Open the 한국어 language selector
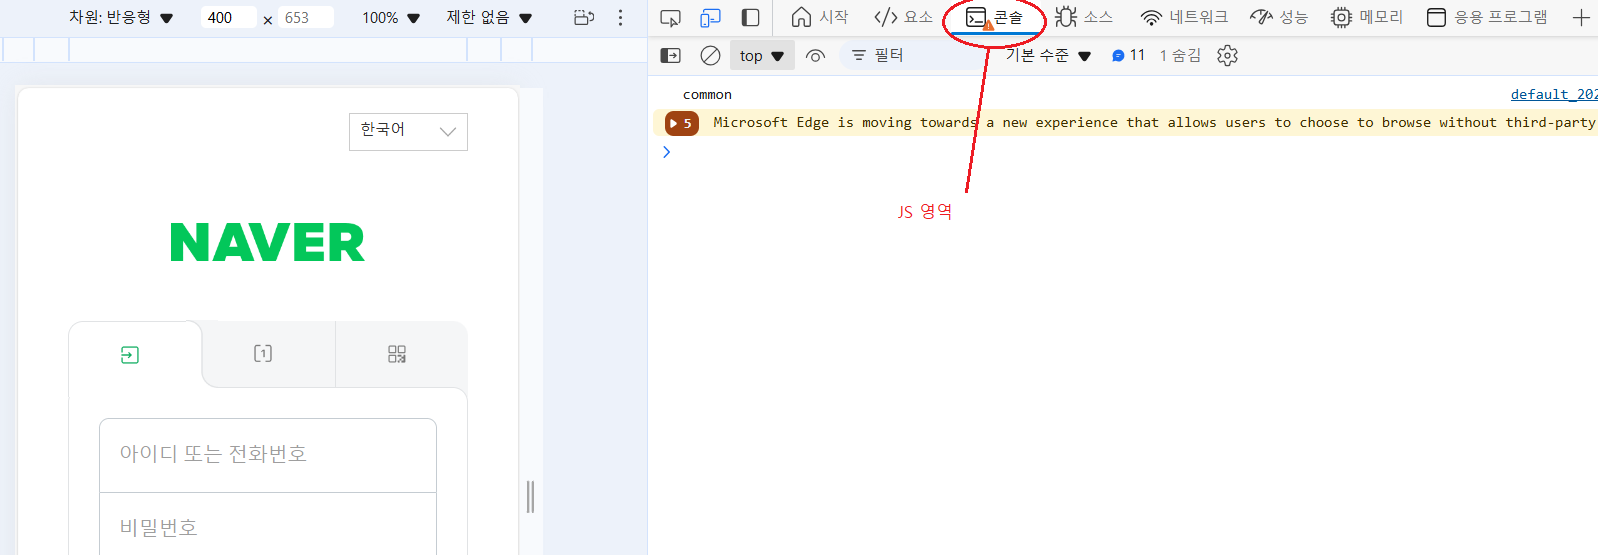This screenshot has width=1598, height=555. pyautogui.click(x=408, y=131)
